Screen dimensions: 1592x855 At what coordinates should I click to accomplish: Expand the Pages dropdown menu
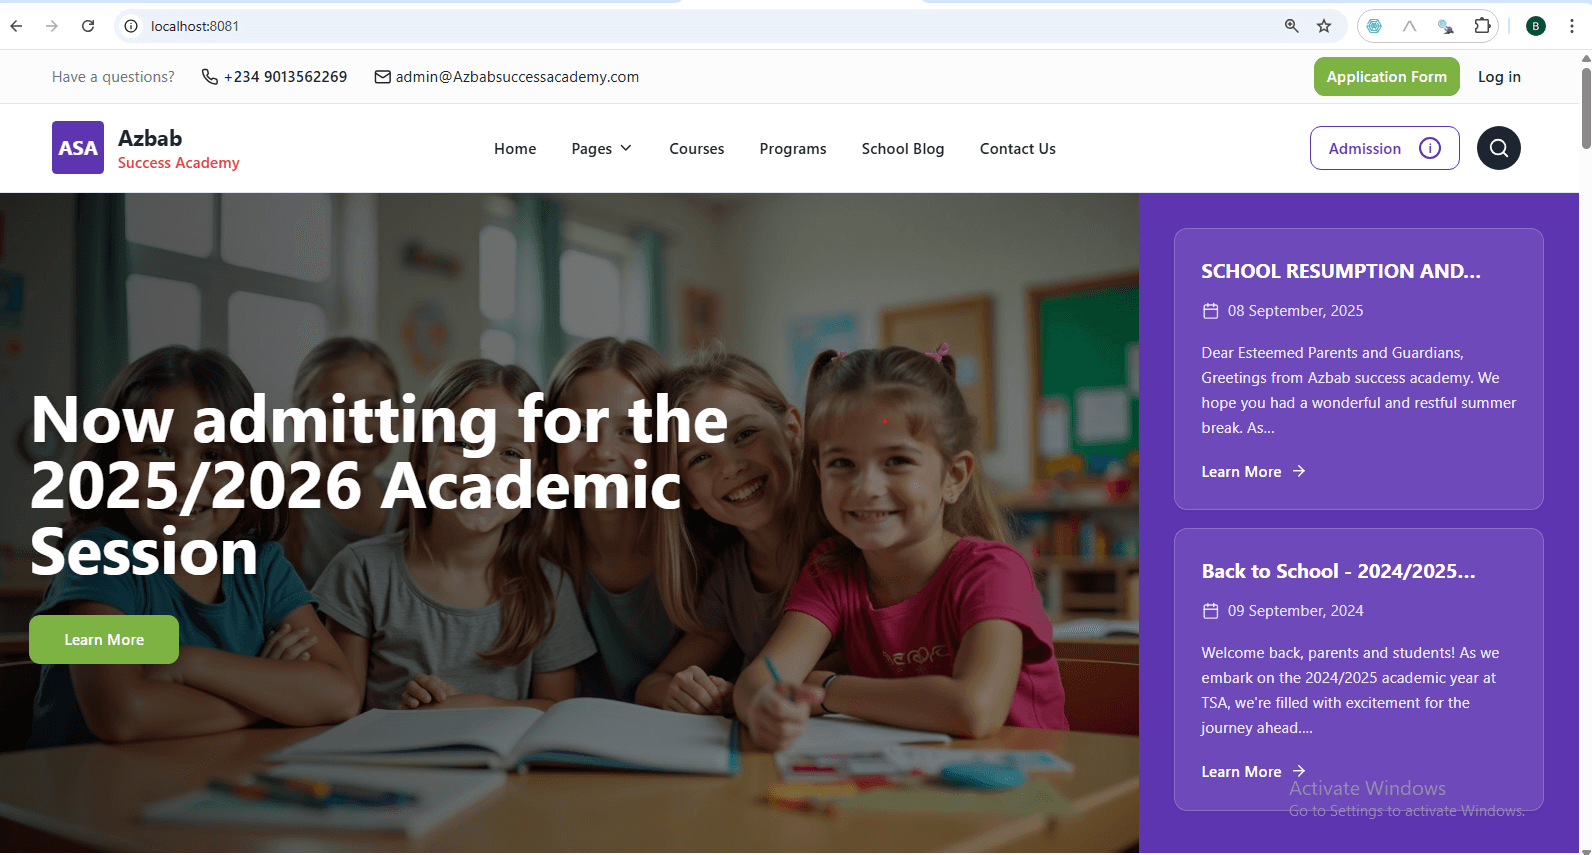[602, 149]
